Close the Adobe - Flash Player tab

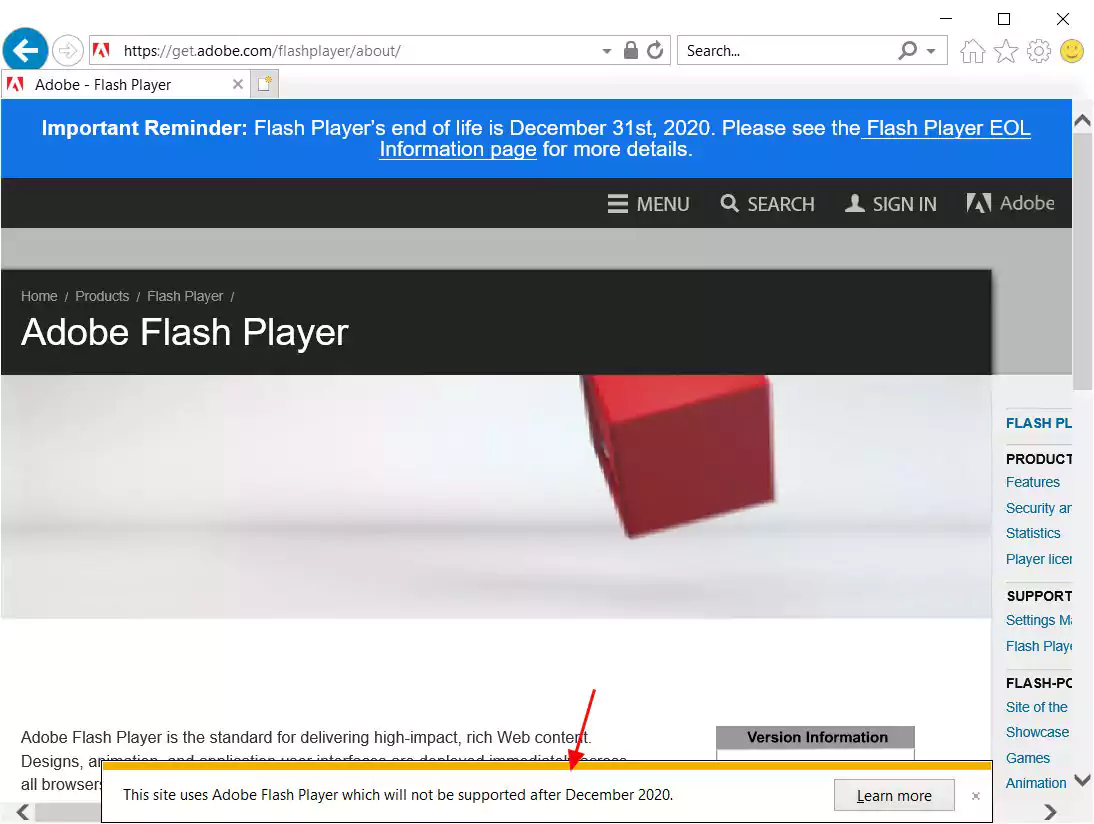pos(238,84)
